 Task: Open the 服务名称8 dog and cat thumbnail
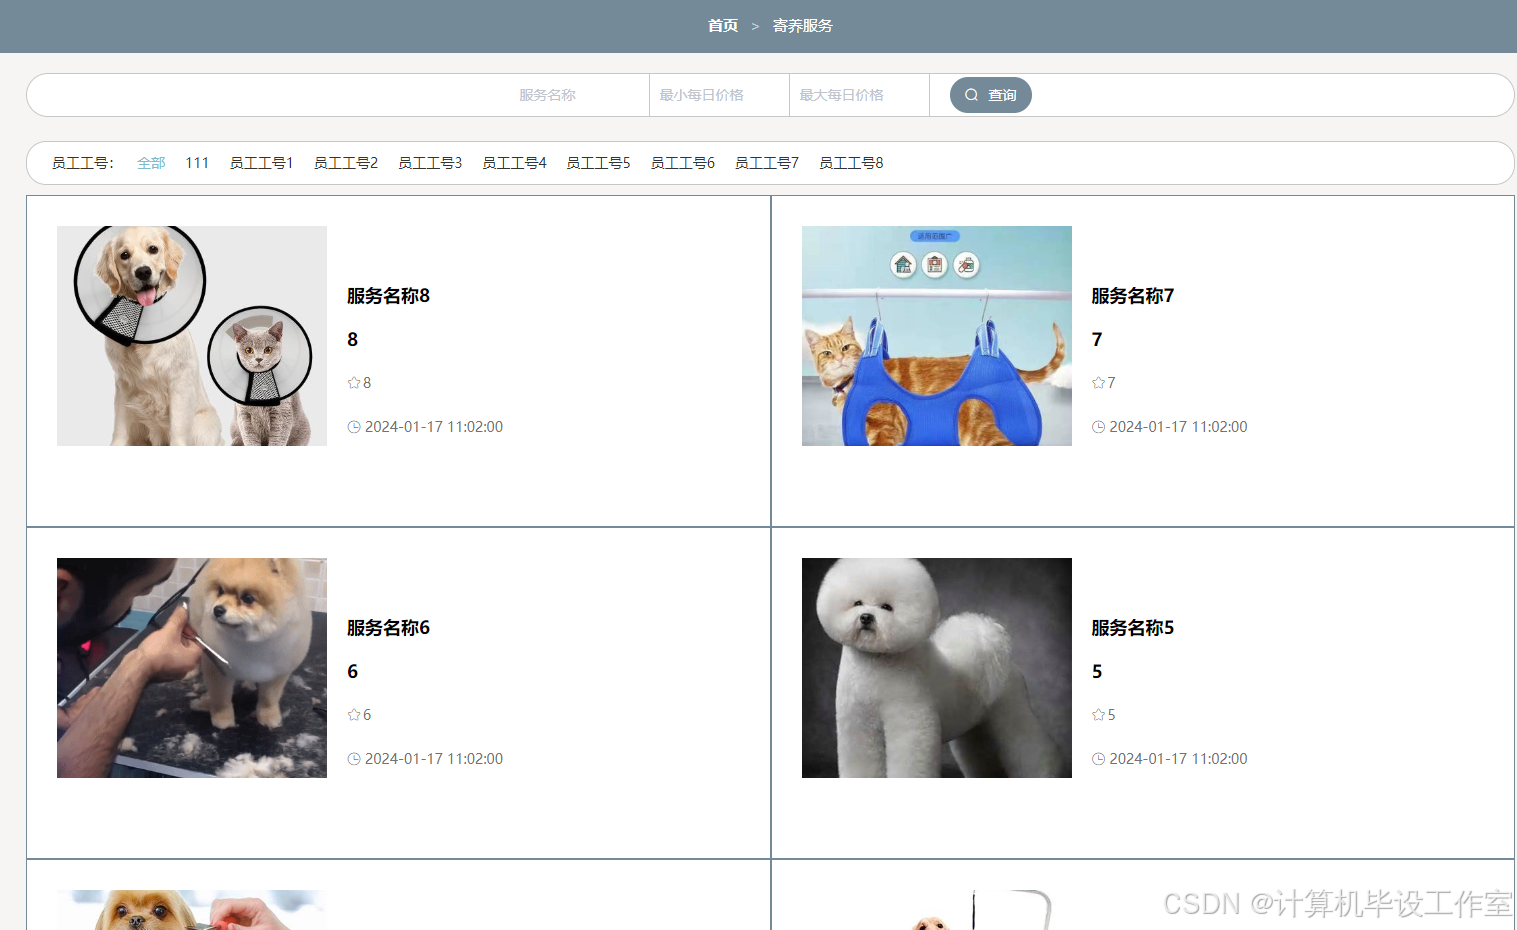[192, 336]
